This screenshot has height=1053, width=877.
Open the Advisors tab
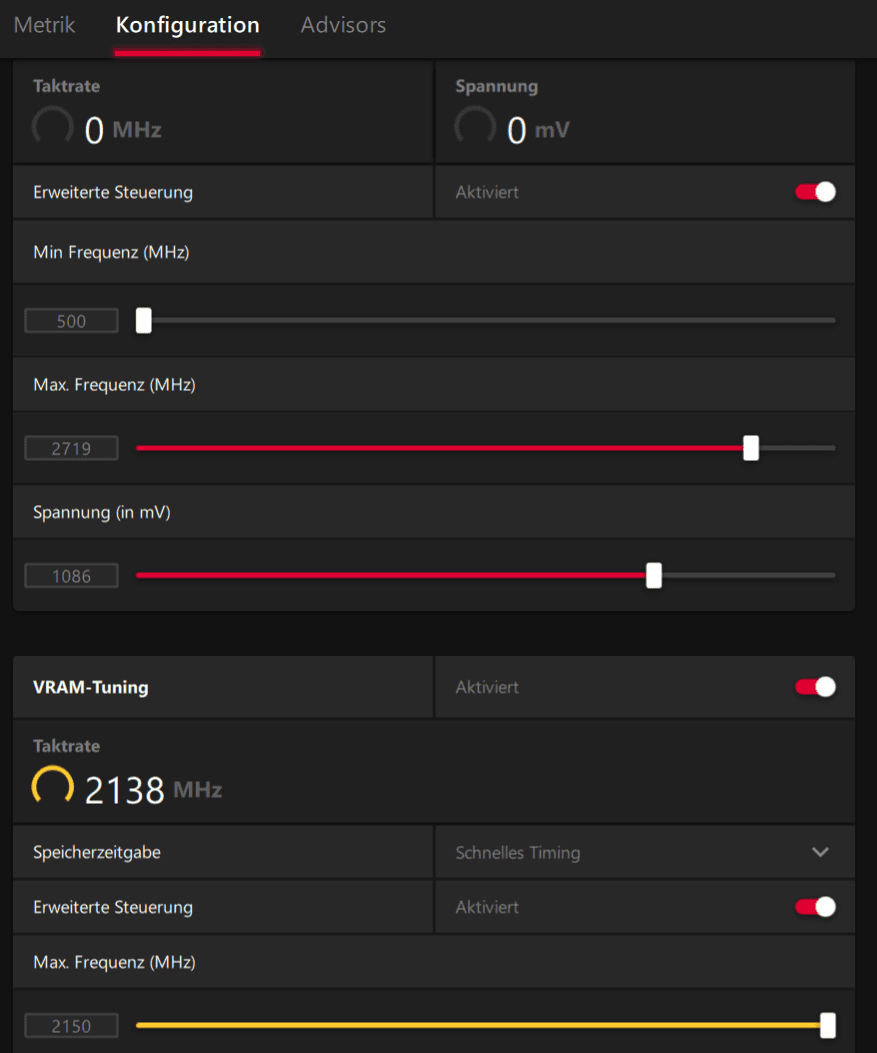tap(343, 25)
